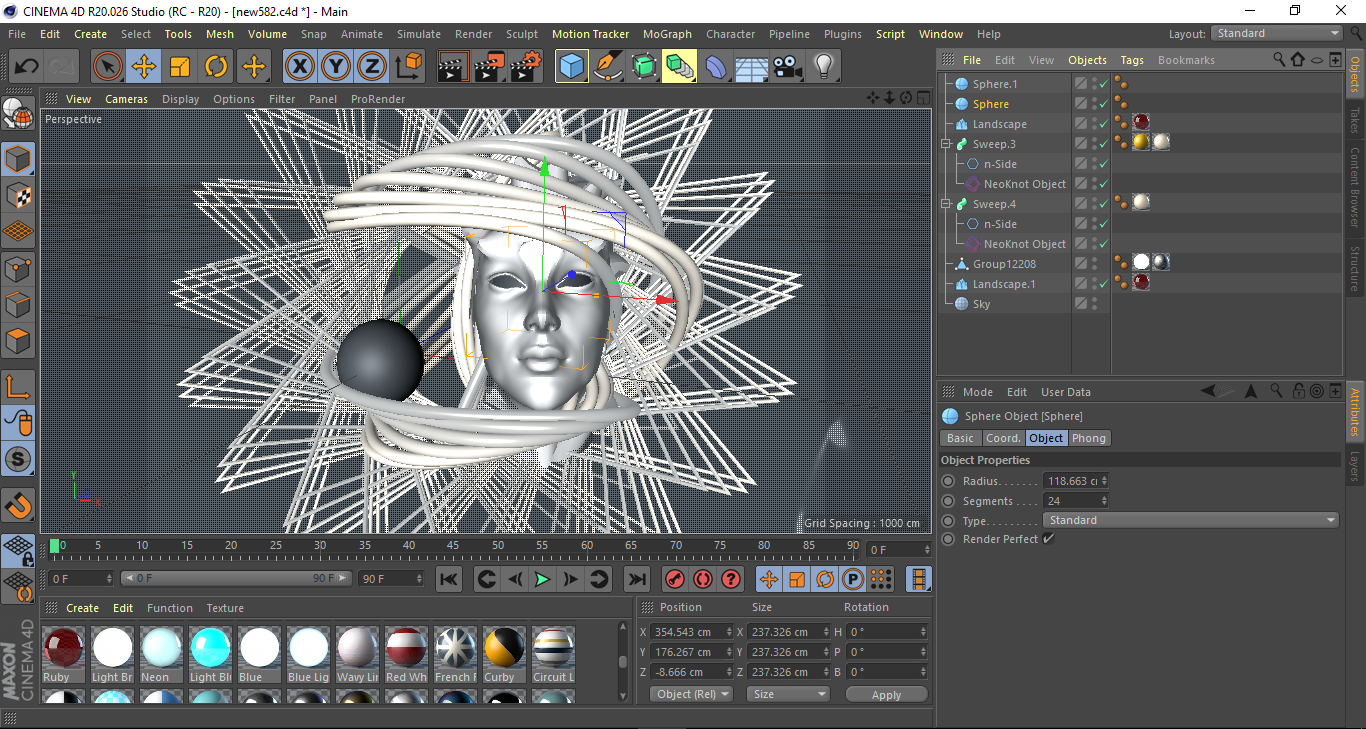Click the Undo arrow icon
The height and width of the screenshot is (729, 1366).
click(x=27, y=67)
